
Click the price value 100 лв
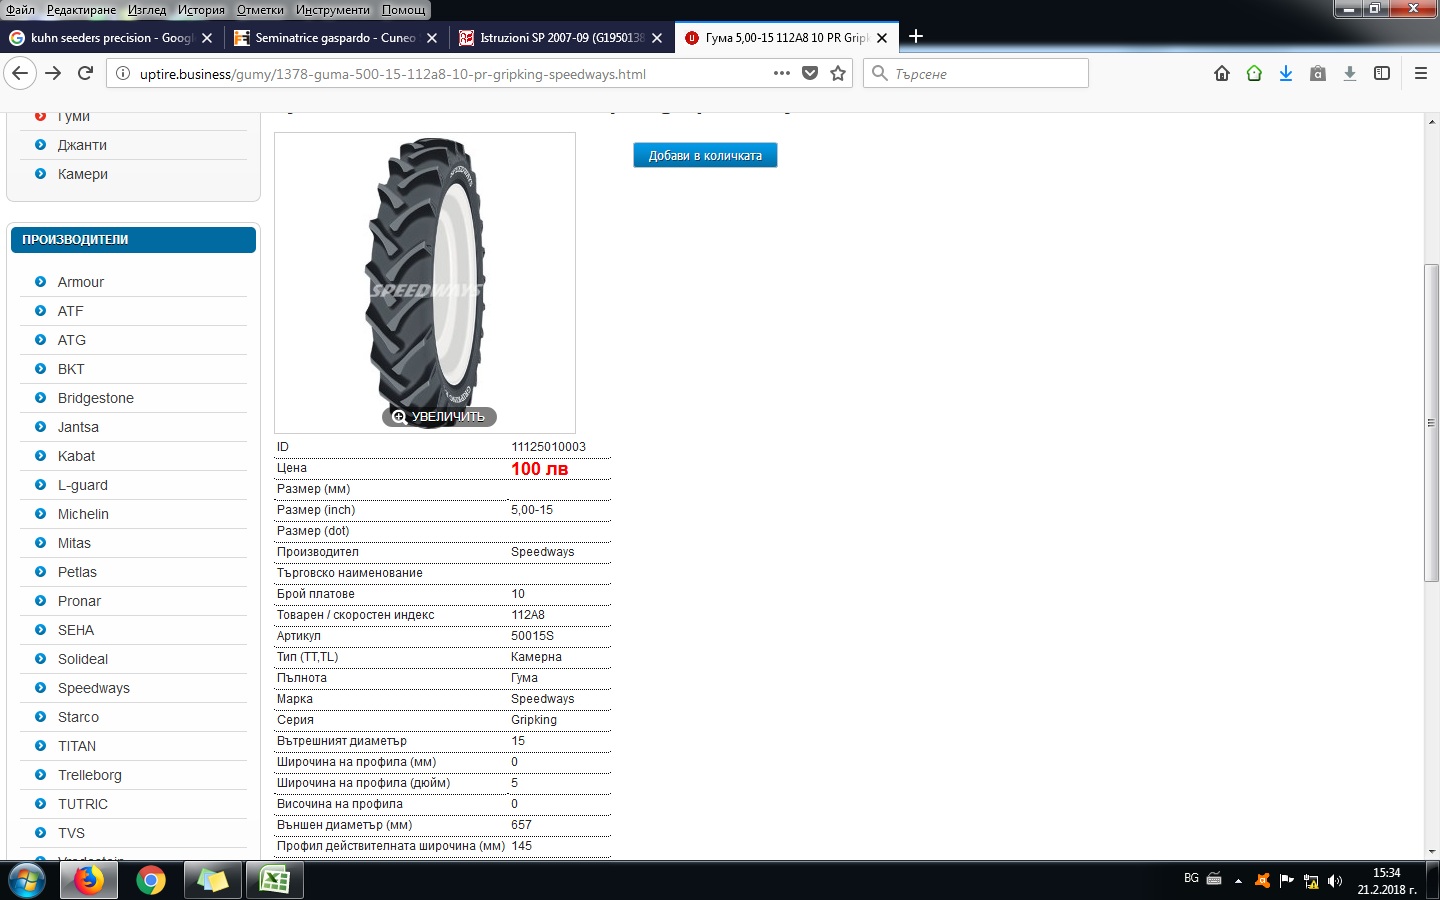539,469
